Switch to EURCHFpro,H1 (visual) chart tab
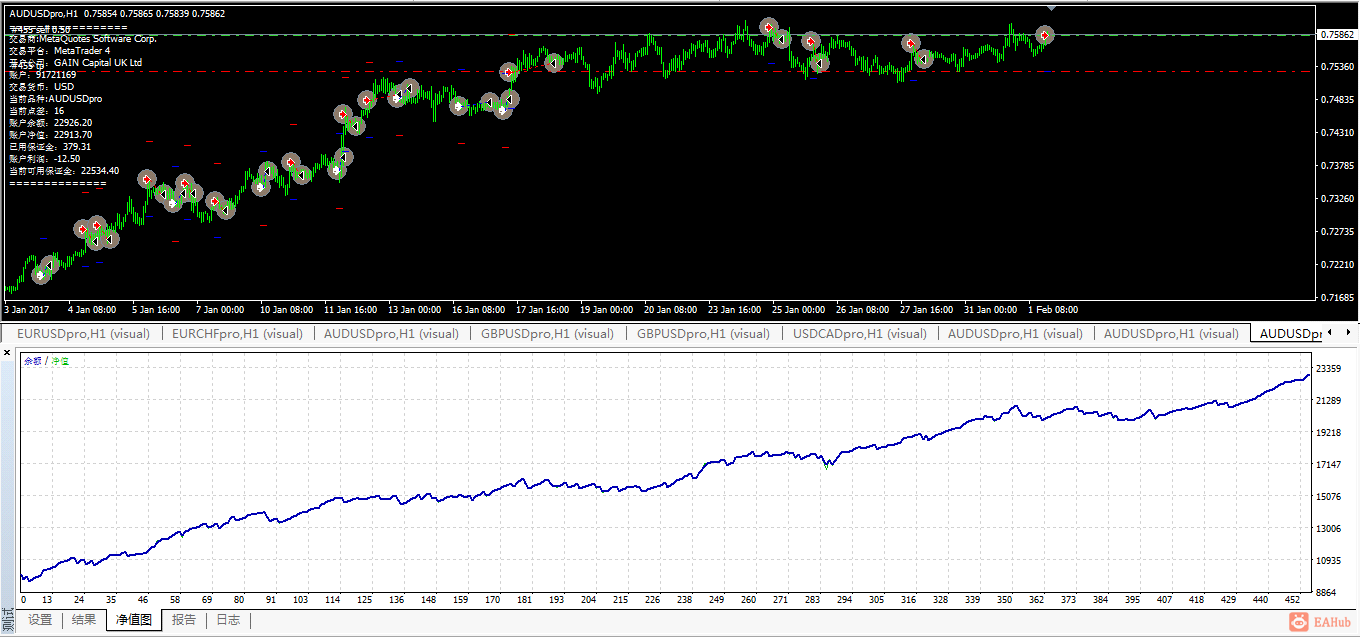Viewport: 1360px width, 637px height. coord(237,334)
